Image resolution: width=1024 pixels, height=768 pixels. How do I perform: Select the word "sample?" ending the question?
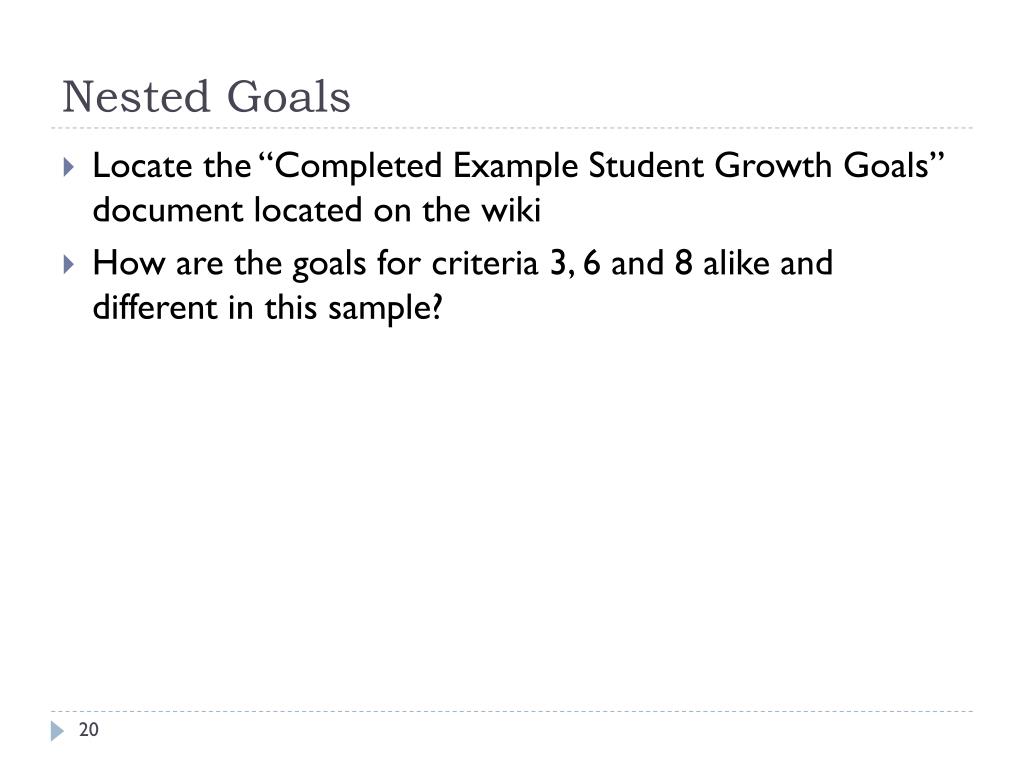point(385,310)
